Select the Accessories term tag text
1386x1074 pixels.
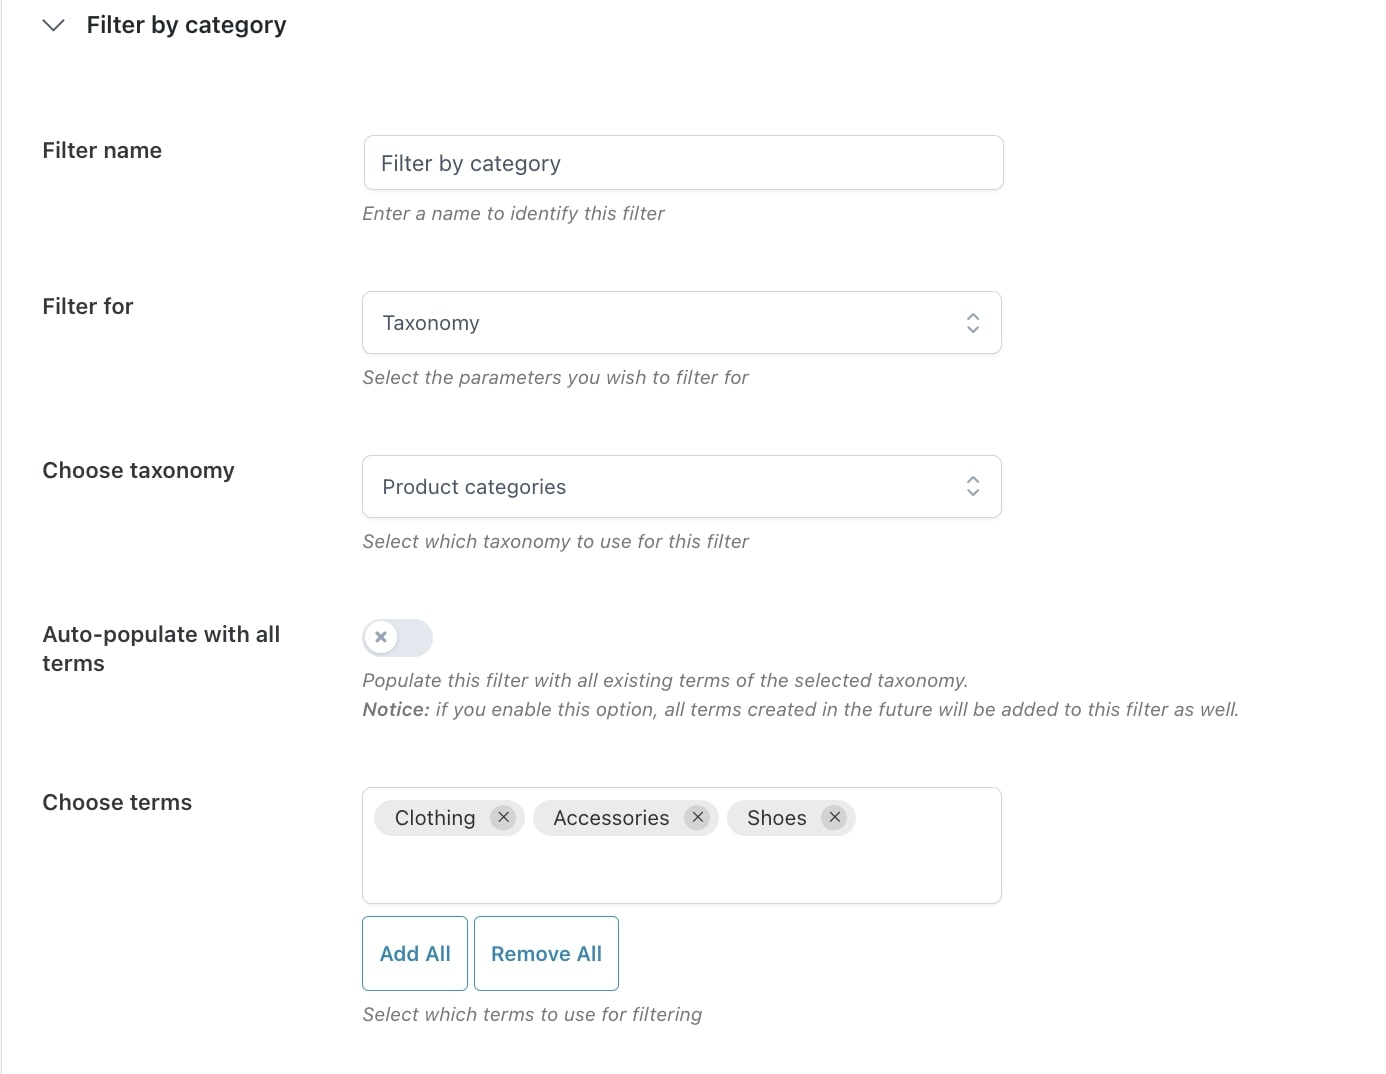click(611, 818)
